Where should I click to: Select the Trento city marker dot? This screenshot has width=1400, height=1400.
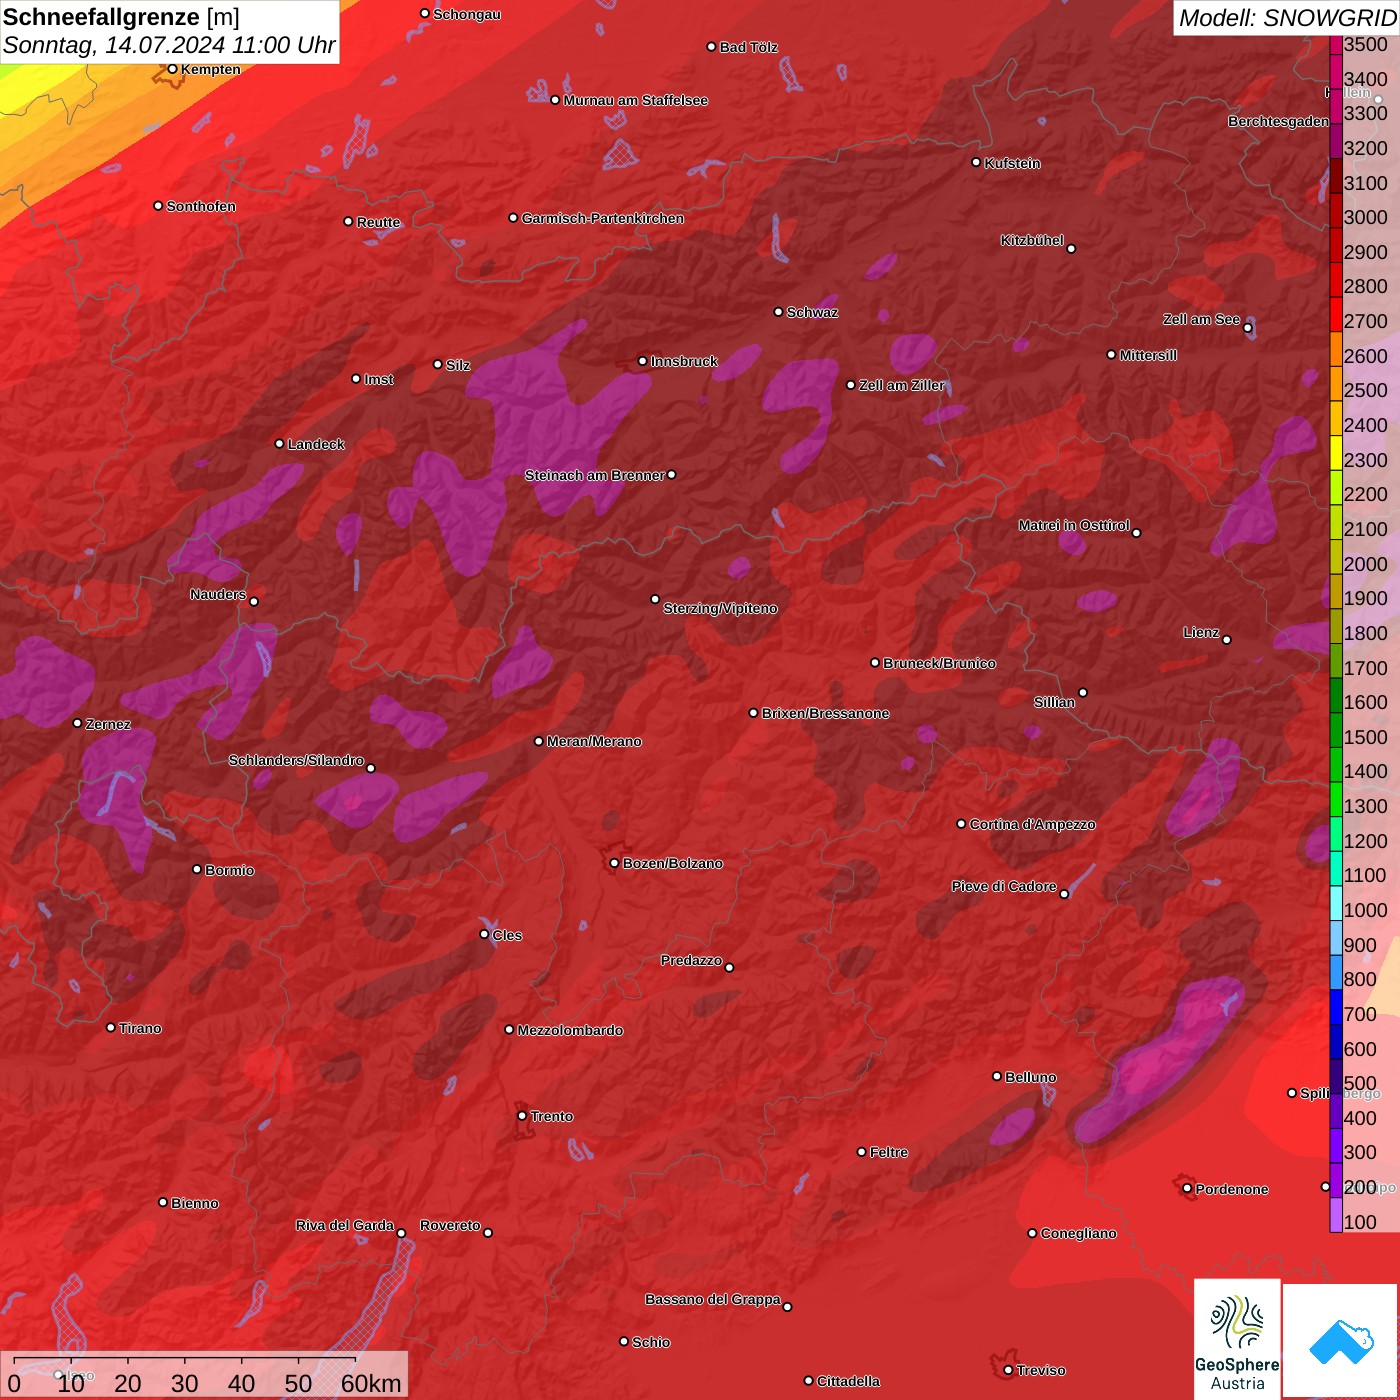click(522, 1116)
